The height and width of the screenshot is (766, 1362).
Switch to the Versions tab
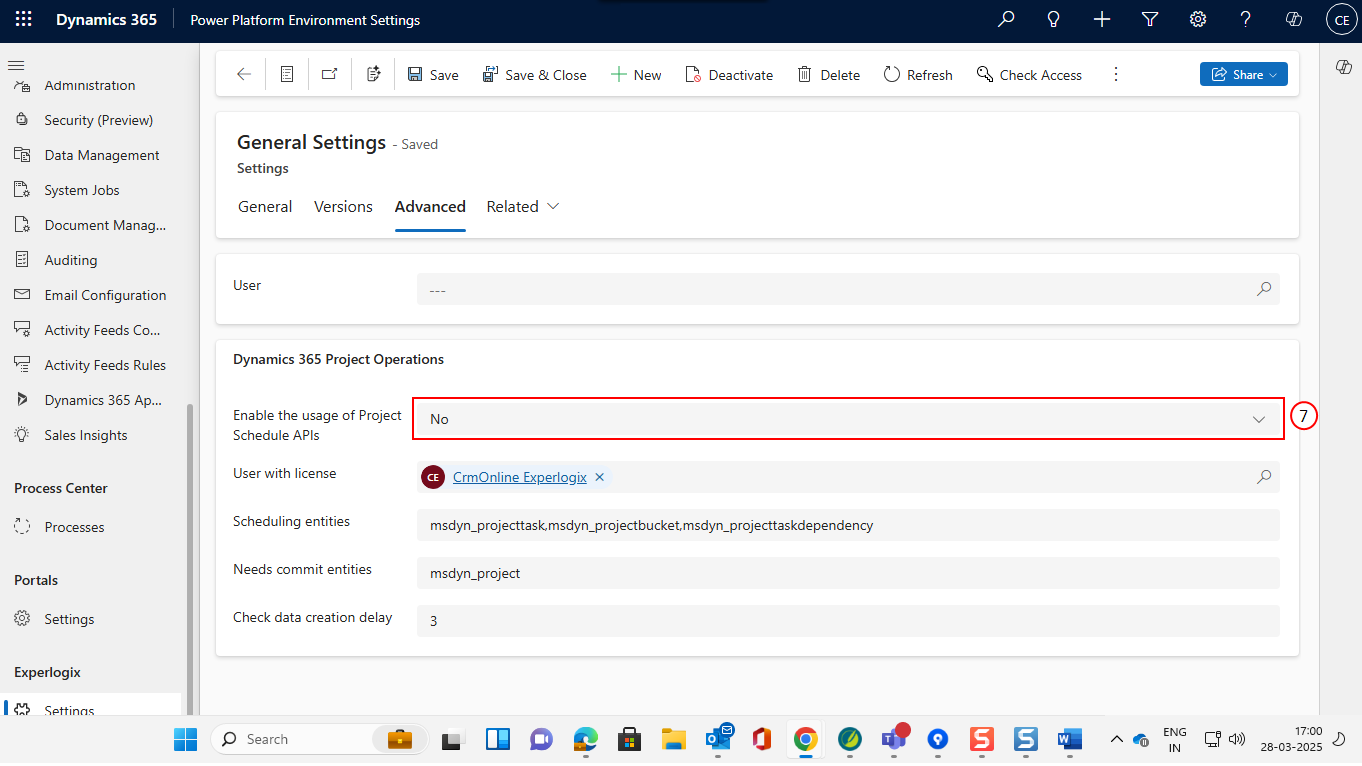[x=343, y=207]
